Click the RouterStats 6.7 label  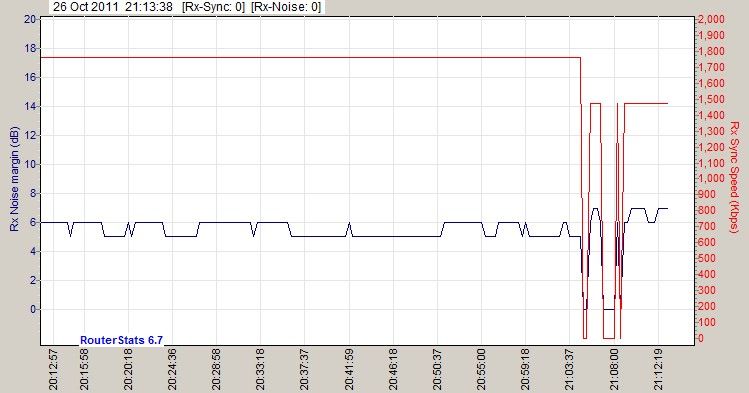click(121, 340)
